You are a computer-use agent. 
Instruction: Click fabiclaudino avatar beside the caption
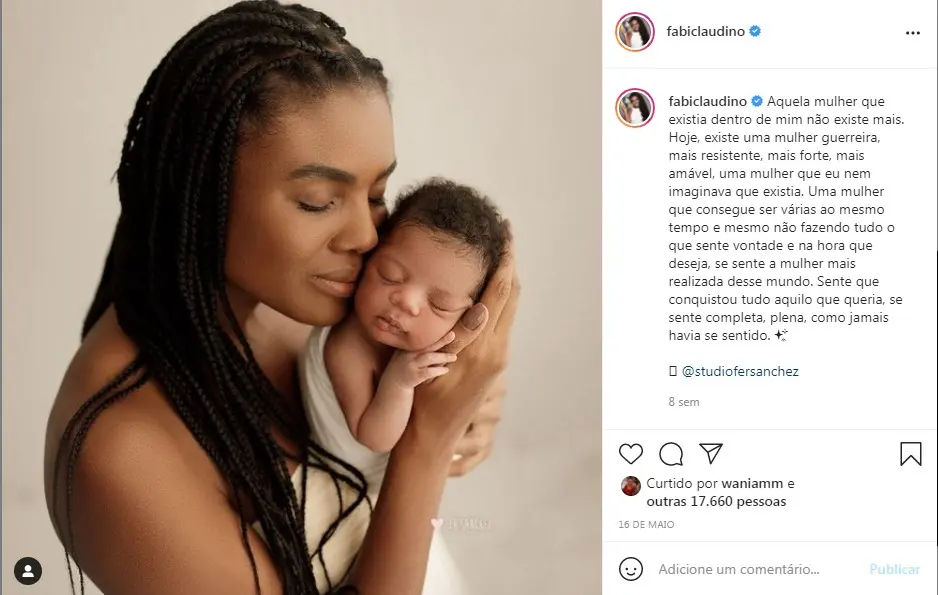pyautogui.click(x=635, y=108)
